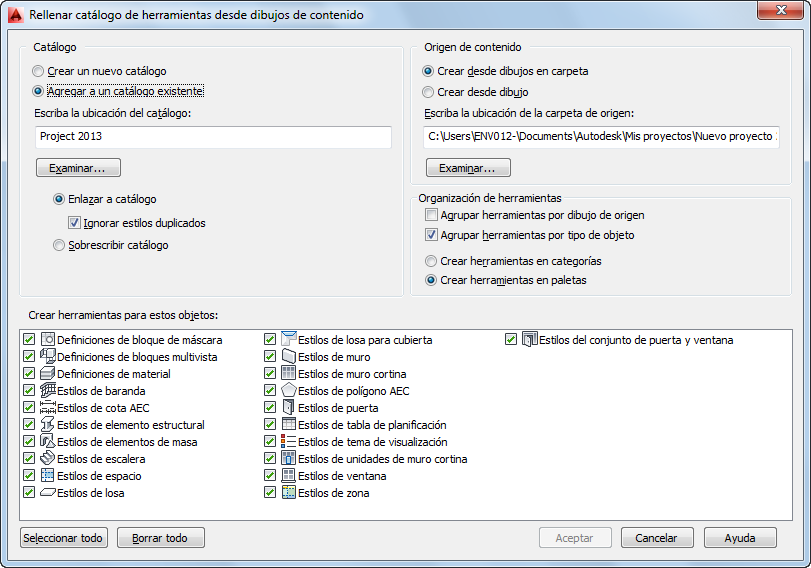
Task: Click the Estilos de puerta door icon
Action: pos(288,408)
